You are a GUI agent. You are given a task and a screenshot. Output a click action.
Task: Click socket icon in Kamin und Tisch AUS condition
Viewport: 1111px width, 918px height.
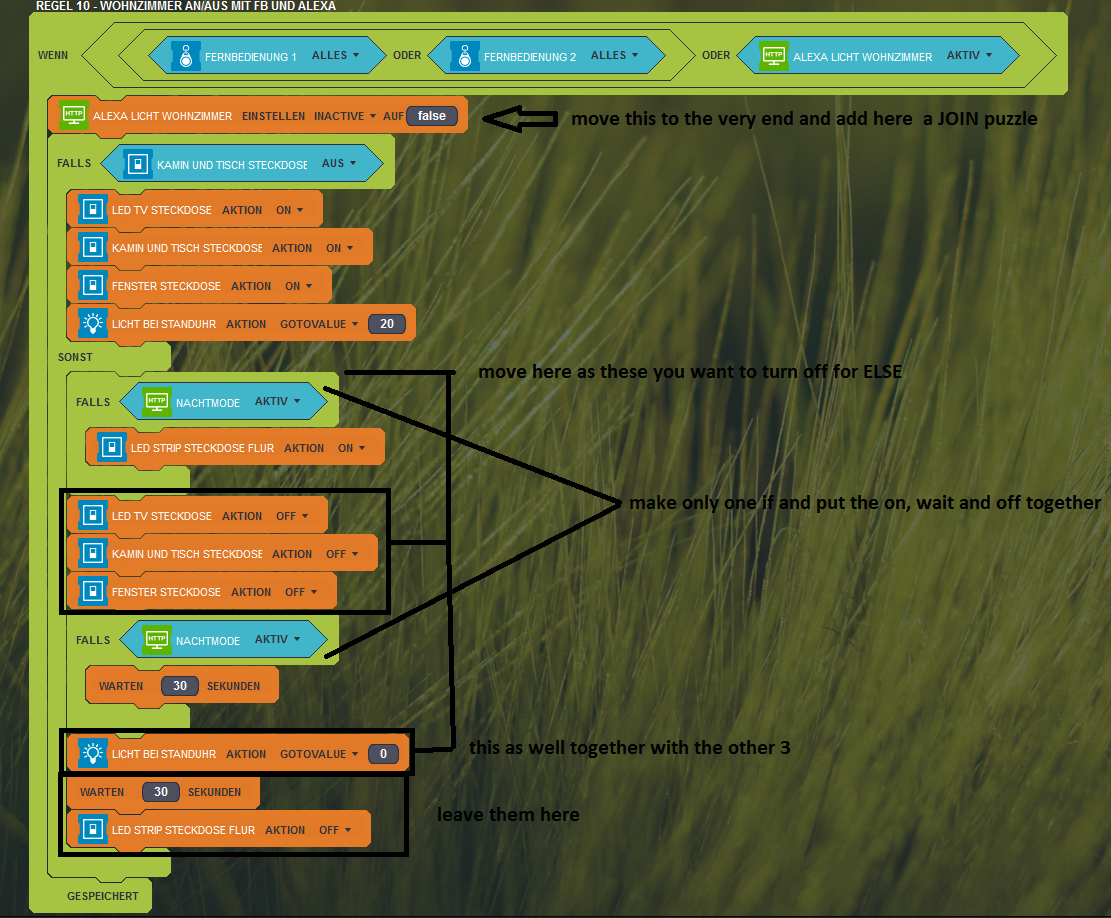tap(138, 164)
